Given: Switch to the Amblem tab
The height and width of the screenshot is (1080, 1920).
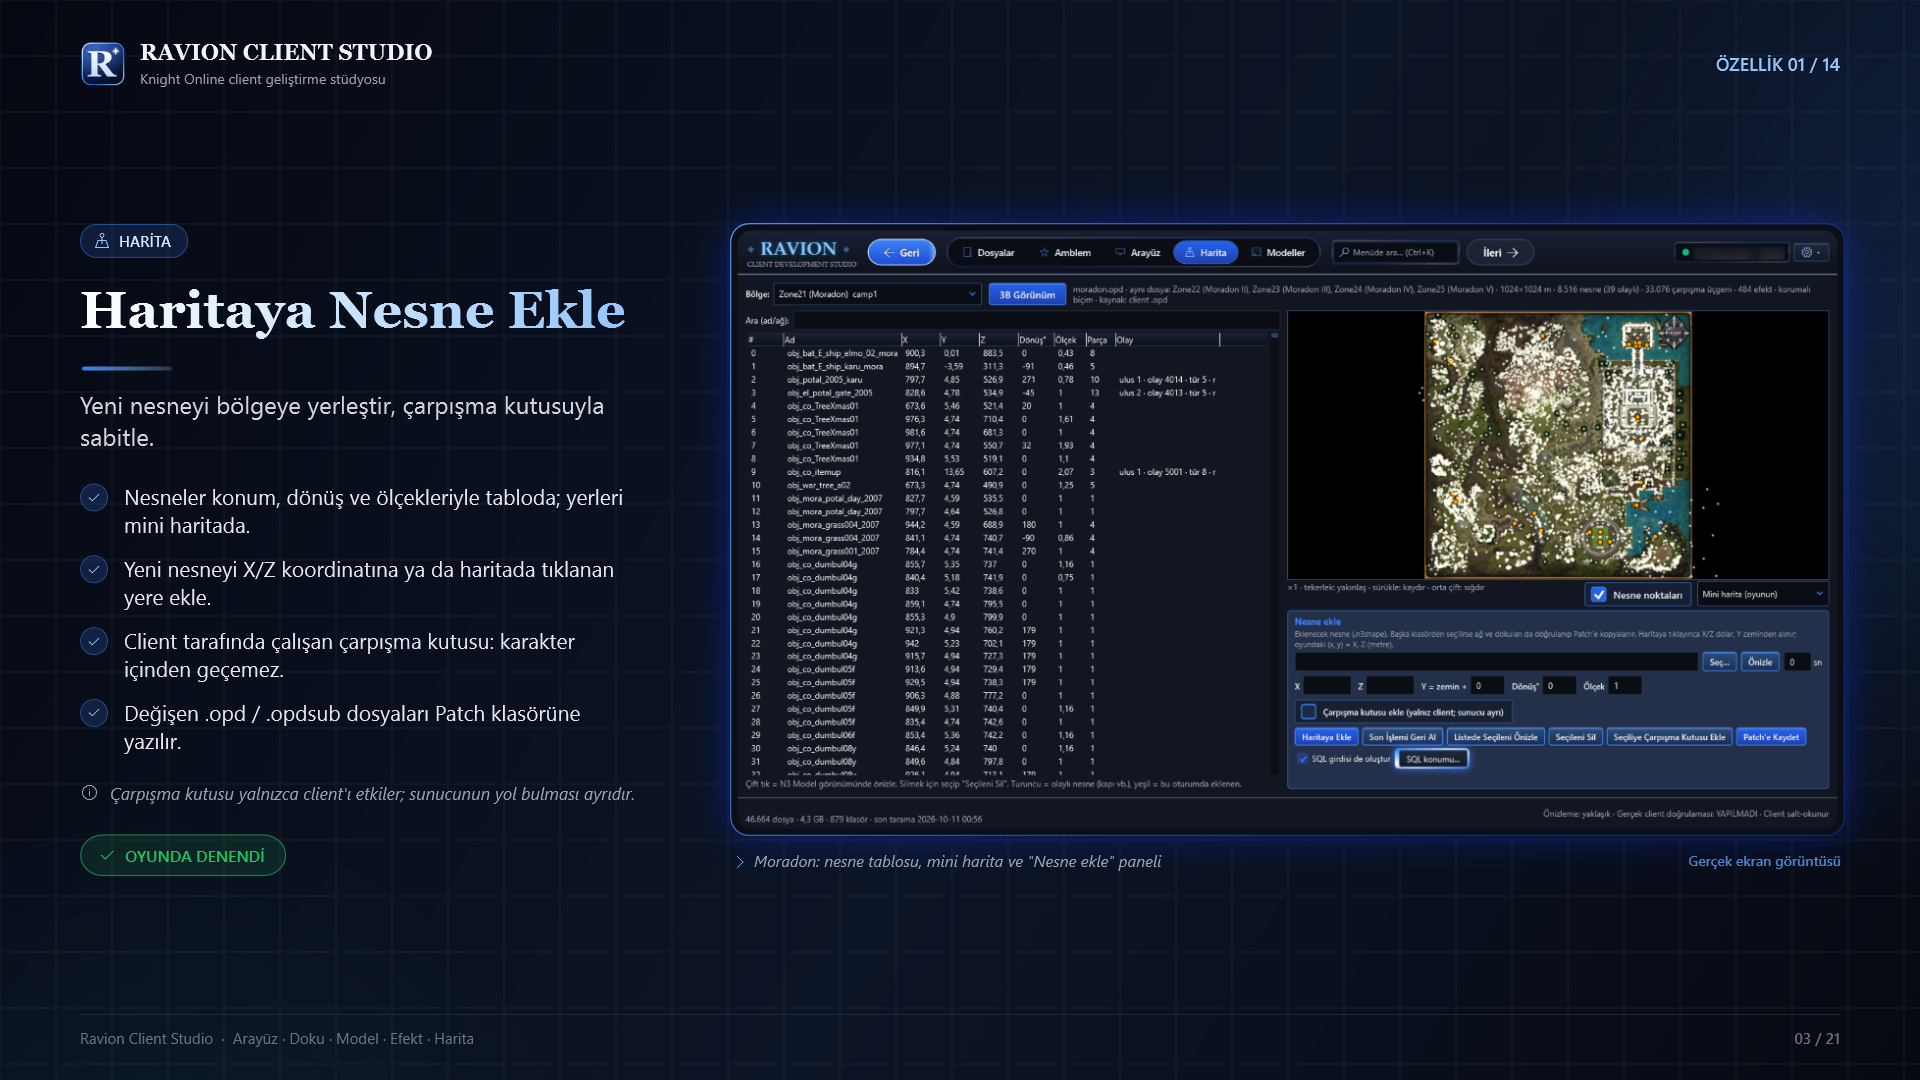Looking at the screenshot, I should tap(1065, 253).
